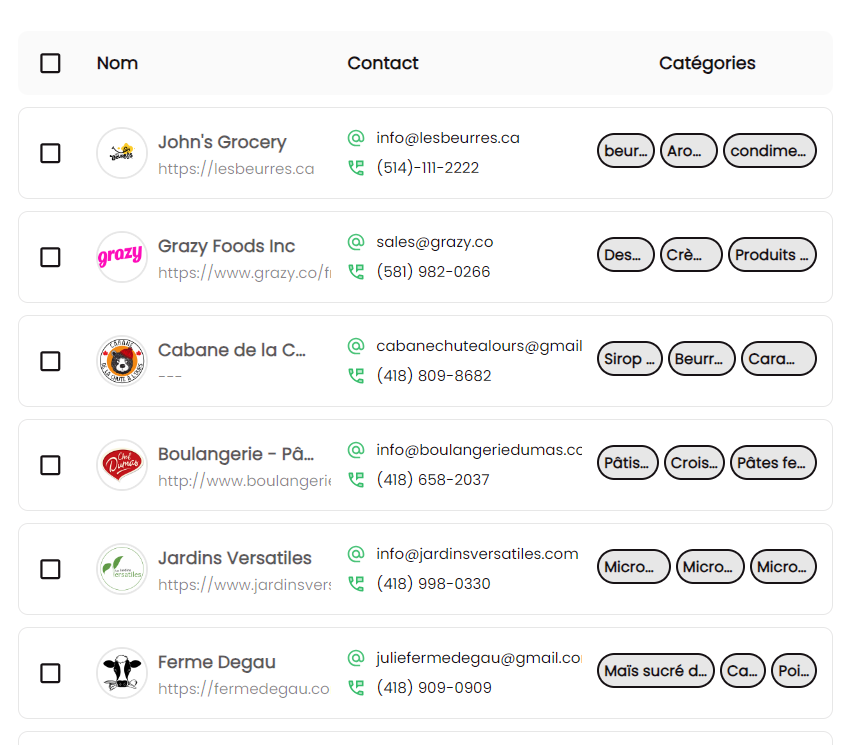Sort by the Nom column header
Screen dimensions: 855x745
point(117,63)
